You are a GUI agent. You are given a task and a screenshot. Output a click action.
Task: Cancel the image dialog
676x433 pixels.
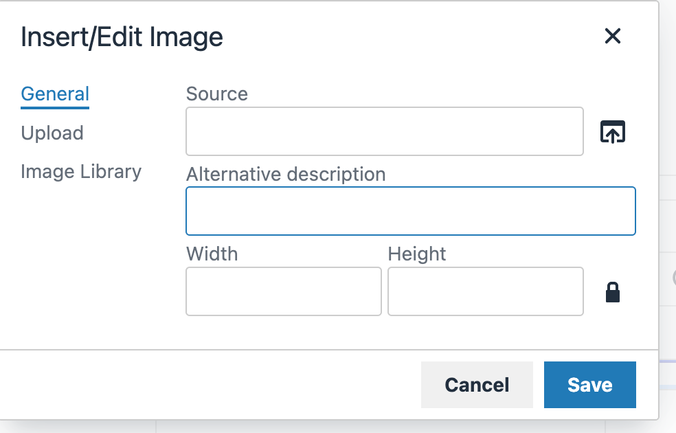coord(477,385)
